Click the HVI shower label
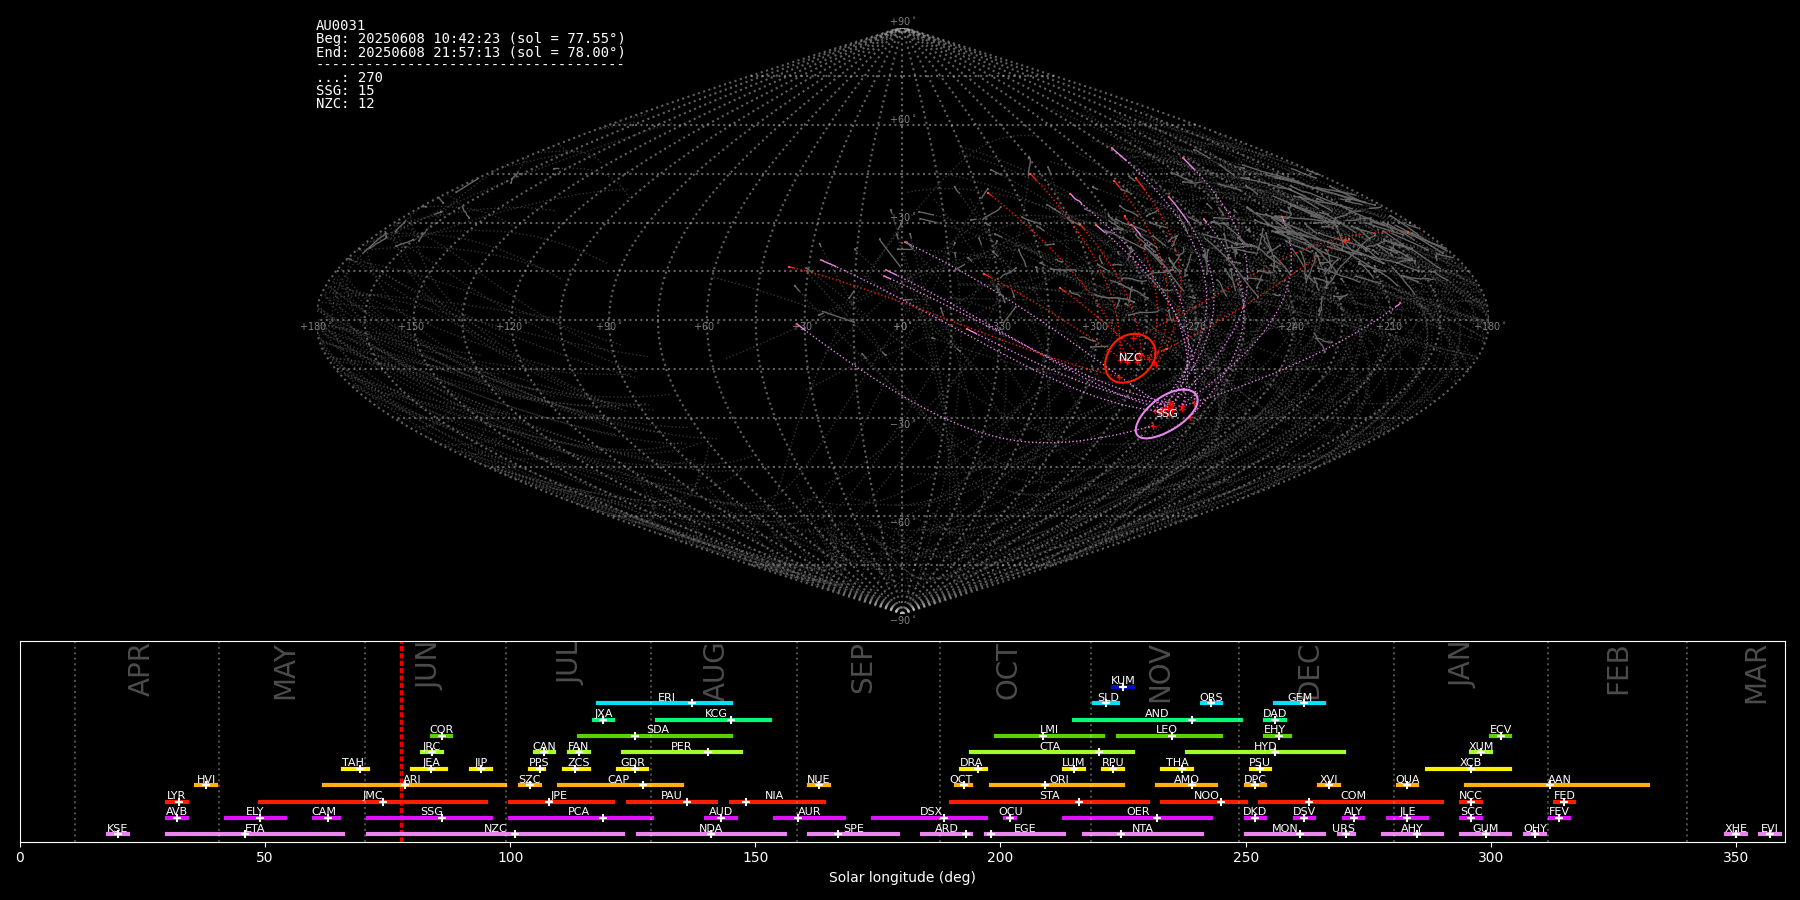The height and width of the screenshot is (900, 1800). tap(206, 780)
